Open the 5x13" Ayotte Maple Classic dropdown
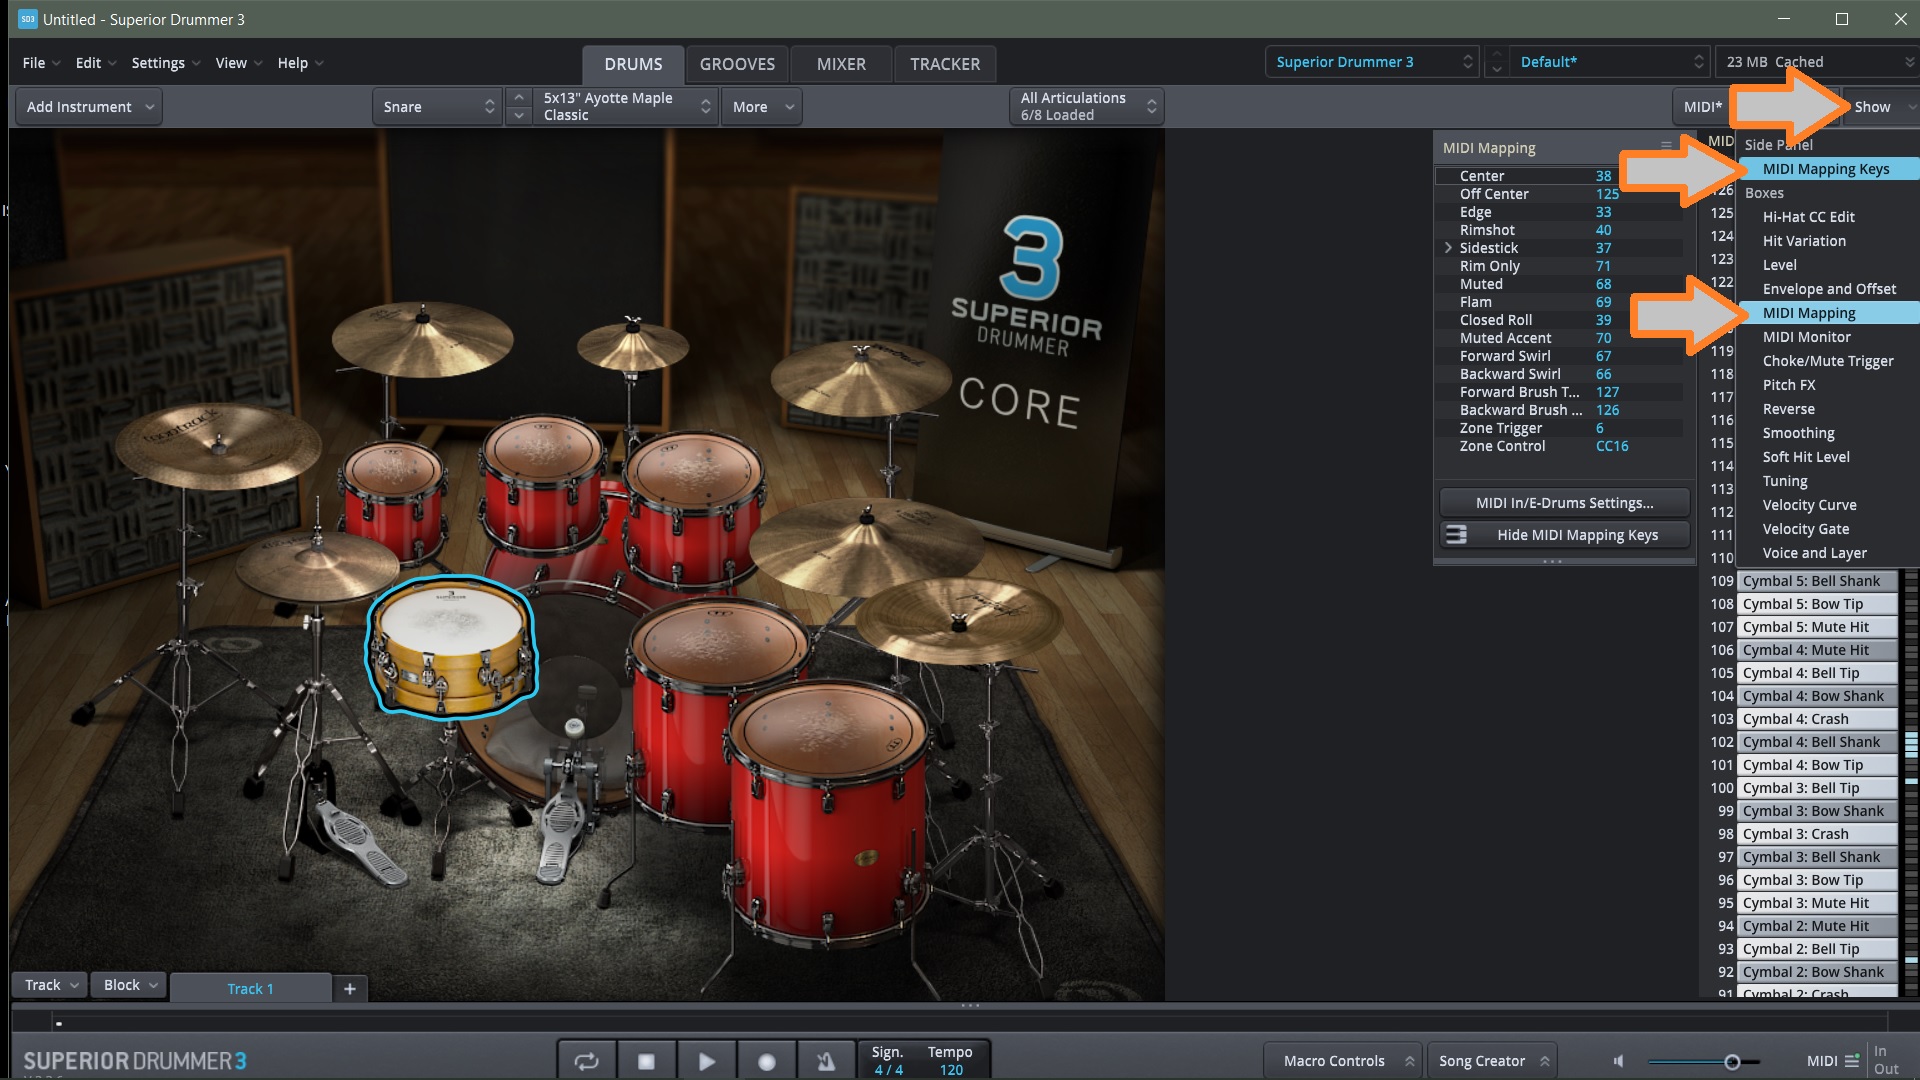Viewport: 1920px width, 1080px height. [x=626, y=107]
